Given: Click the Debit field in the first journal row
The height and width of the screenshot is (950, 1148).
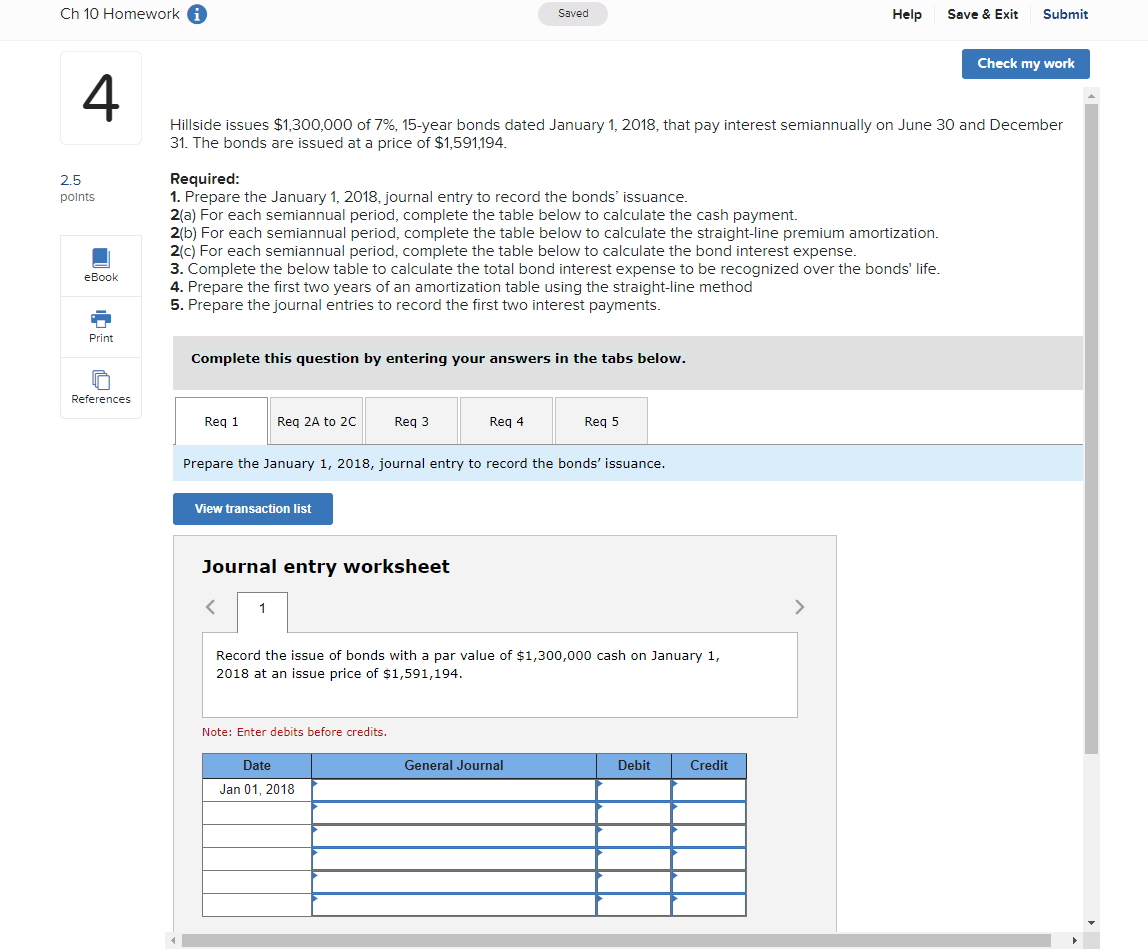Looking at the screenshot, I should pos(635,789).
